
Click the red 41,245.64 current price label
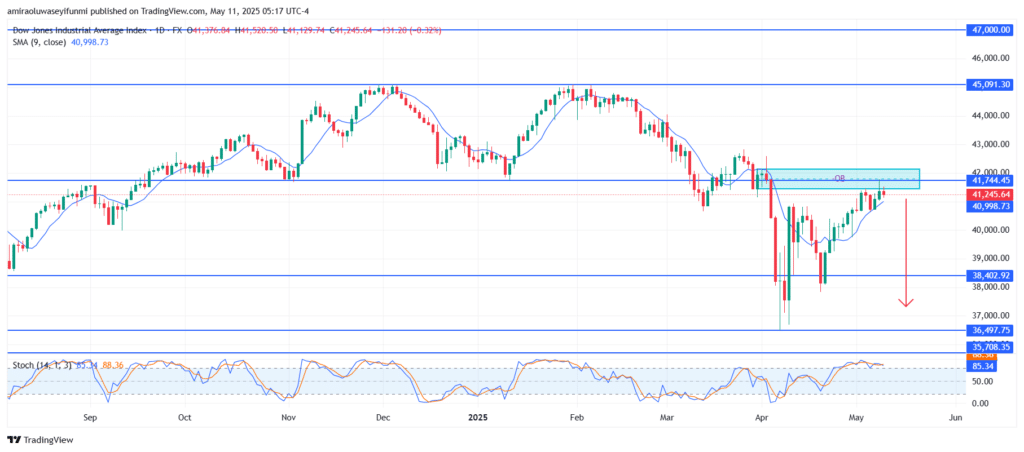989,195
